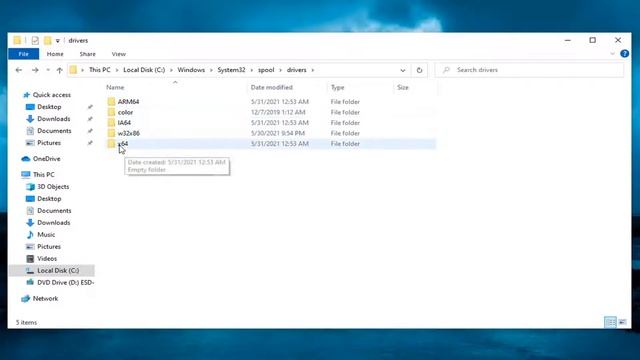The image size is (640, 360).
Task: Open pinned Downloads under Quick access
Action: [53, 119]
